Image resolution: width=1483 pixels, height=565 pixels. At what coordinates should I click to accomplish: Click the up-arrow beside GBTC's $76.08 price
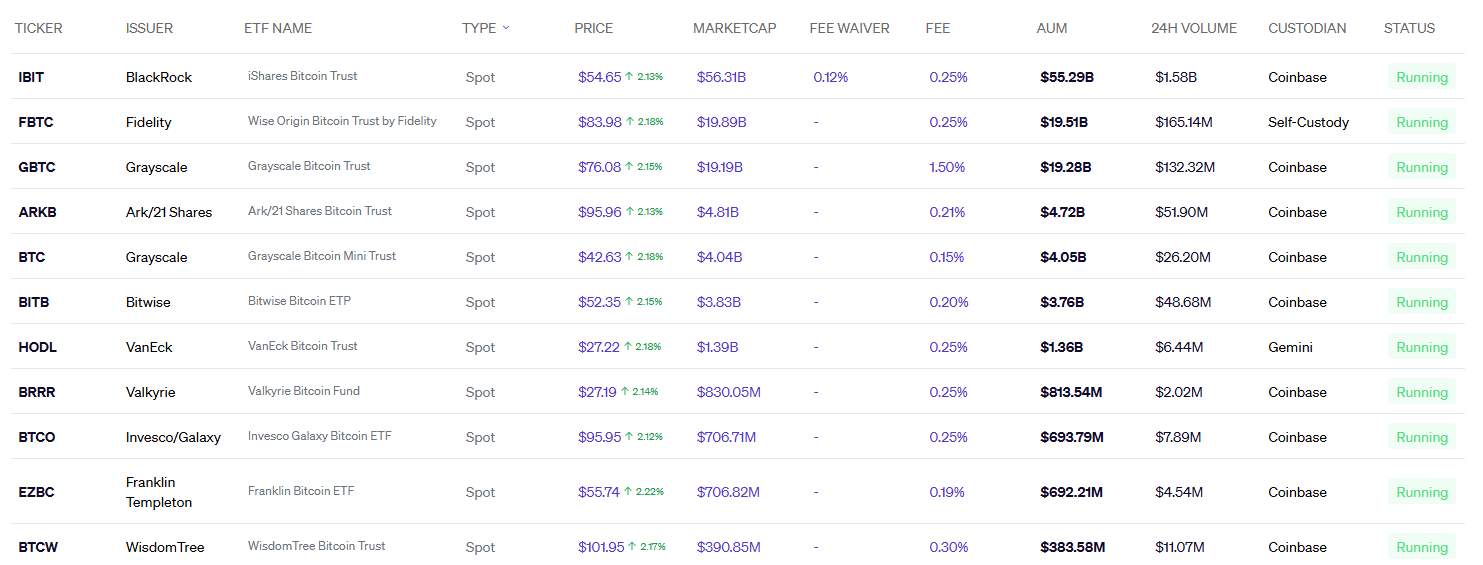[x=629, y=167]
